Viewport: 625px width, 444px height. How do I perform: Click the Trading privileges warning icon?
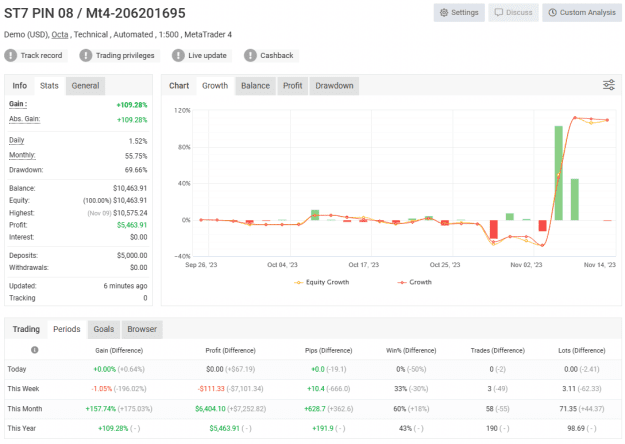tap(86, 55)
